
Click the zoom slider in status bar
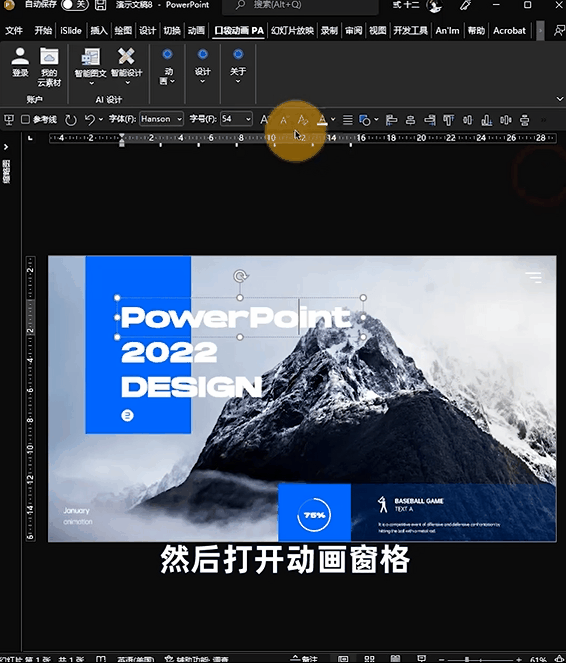480,660
